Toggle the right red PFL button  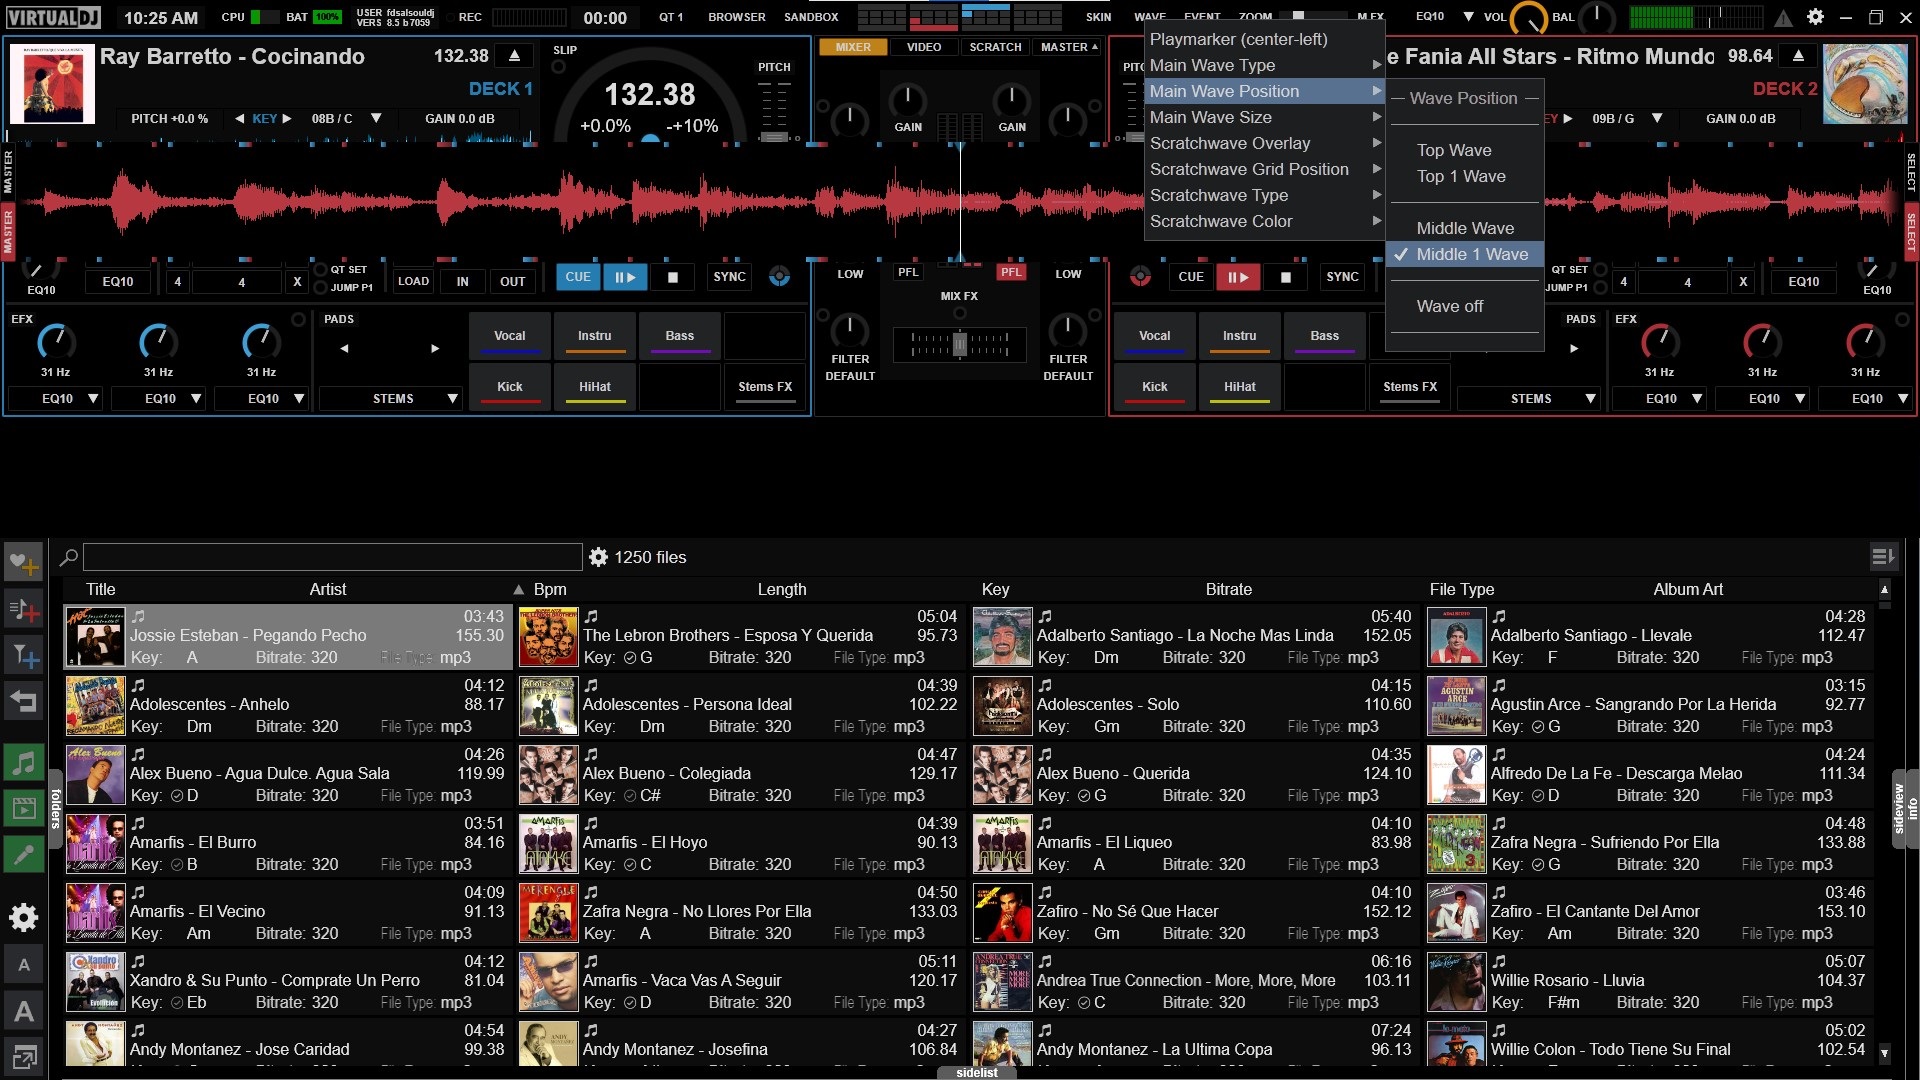pos(1012,272)
